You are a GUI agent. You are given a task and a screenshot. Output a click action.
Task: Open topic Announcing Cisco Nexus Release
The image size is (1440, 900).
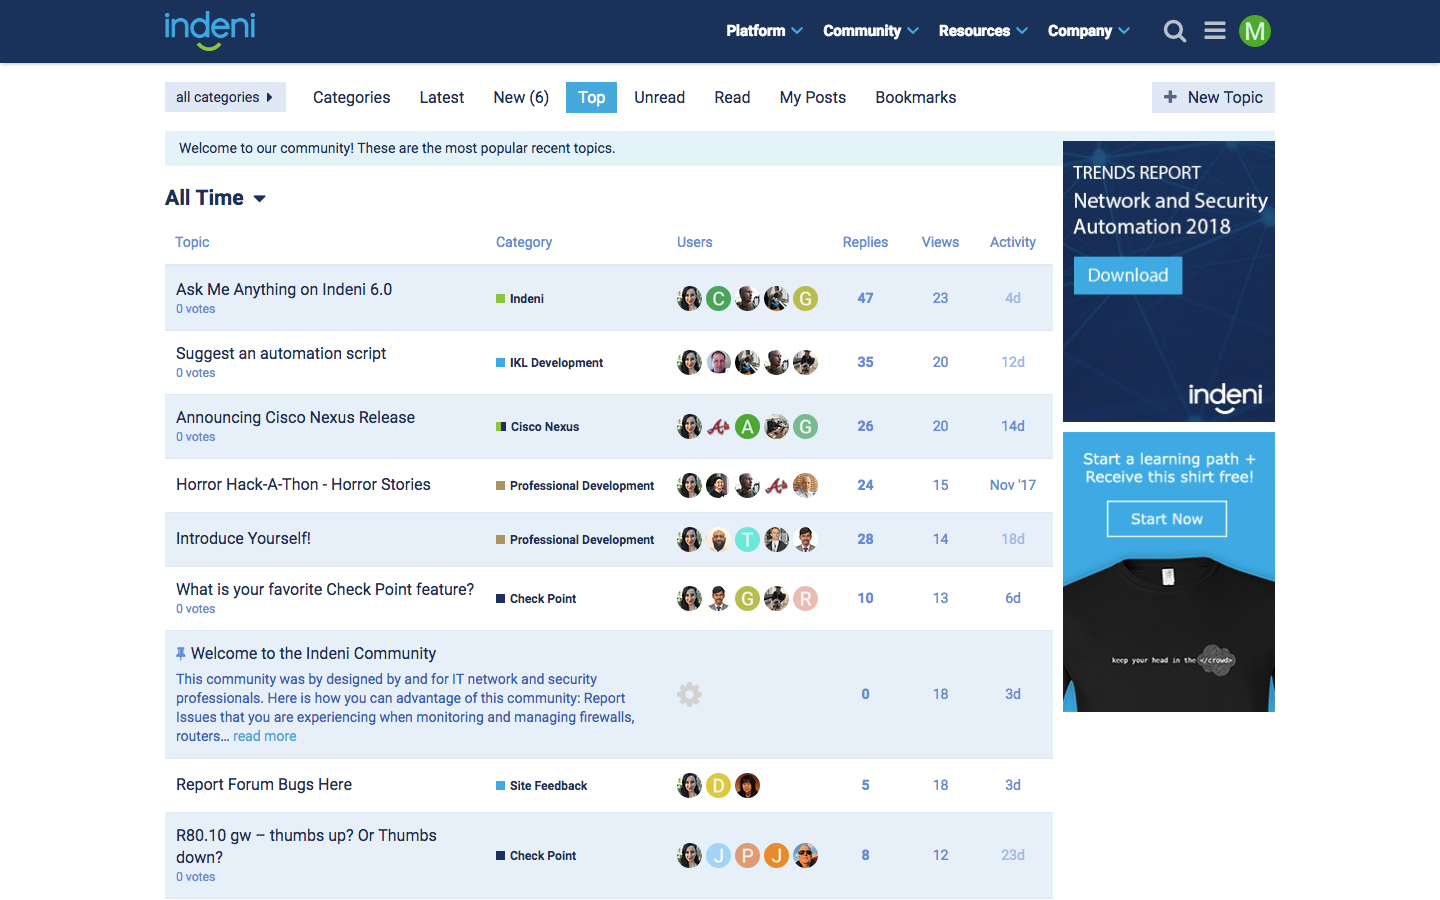click(x=295, y=417)
